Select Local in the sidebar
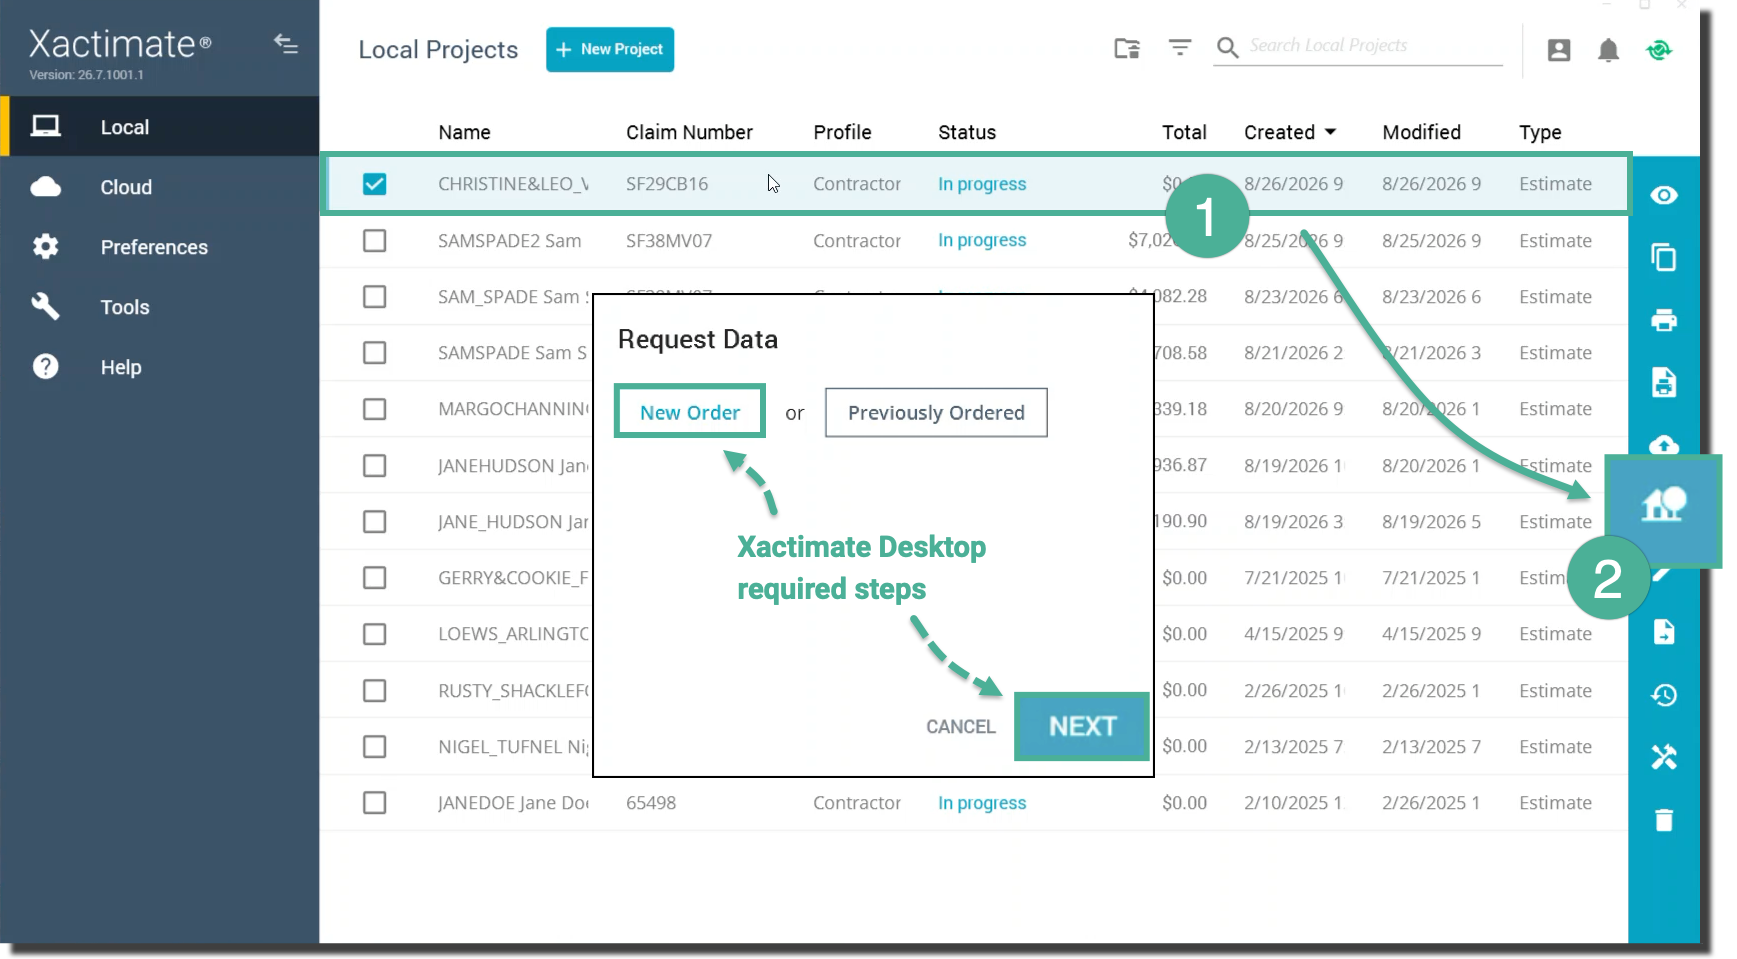1737x959 pixels. (160, 126)
